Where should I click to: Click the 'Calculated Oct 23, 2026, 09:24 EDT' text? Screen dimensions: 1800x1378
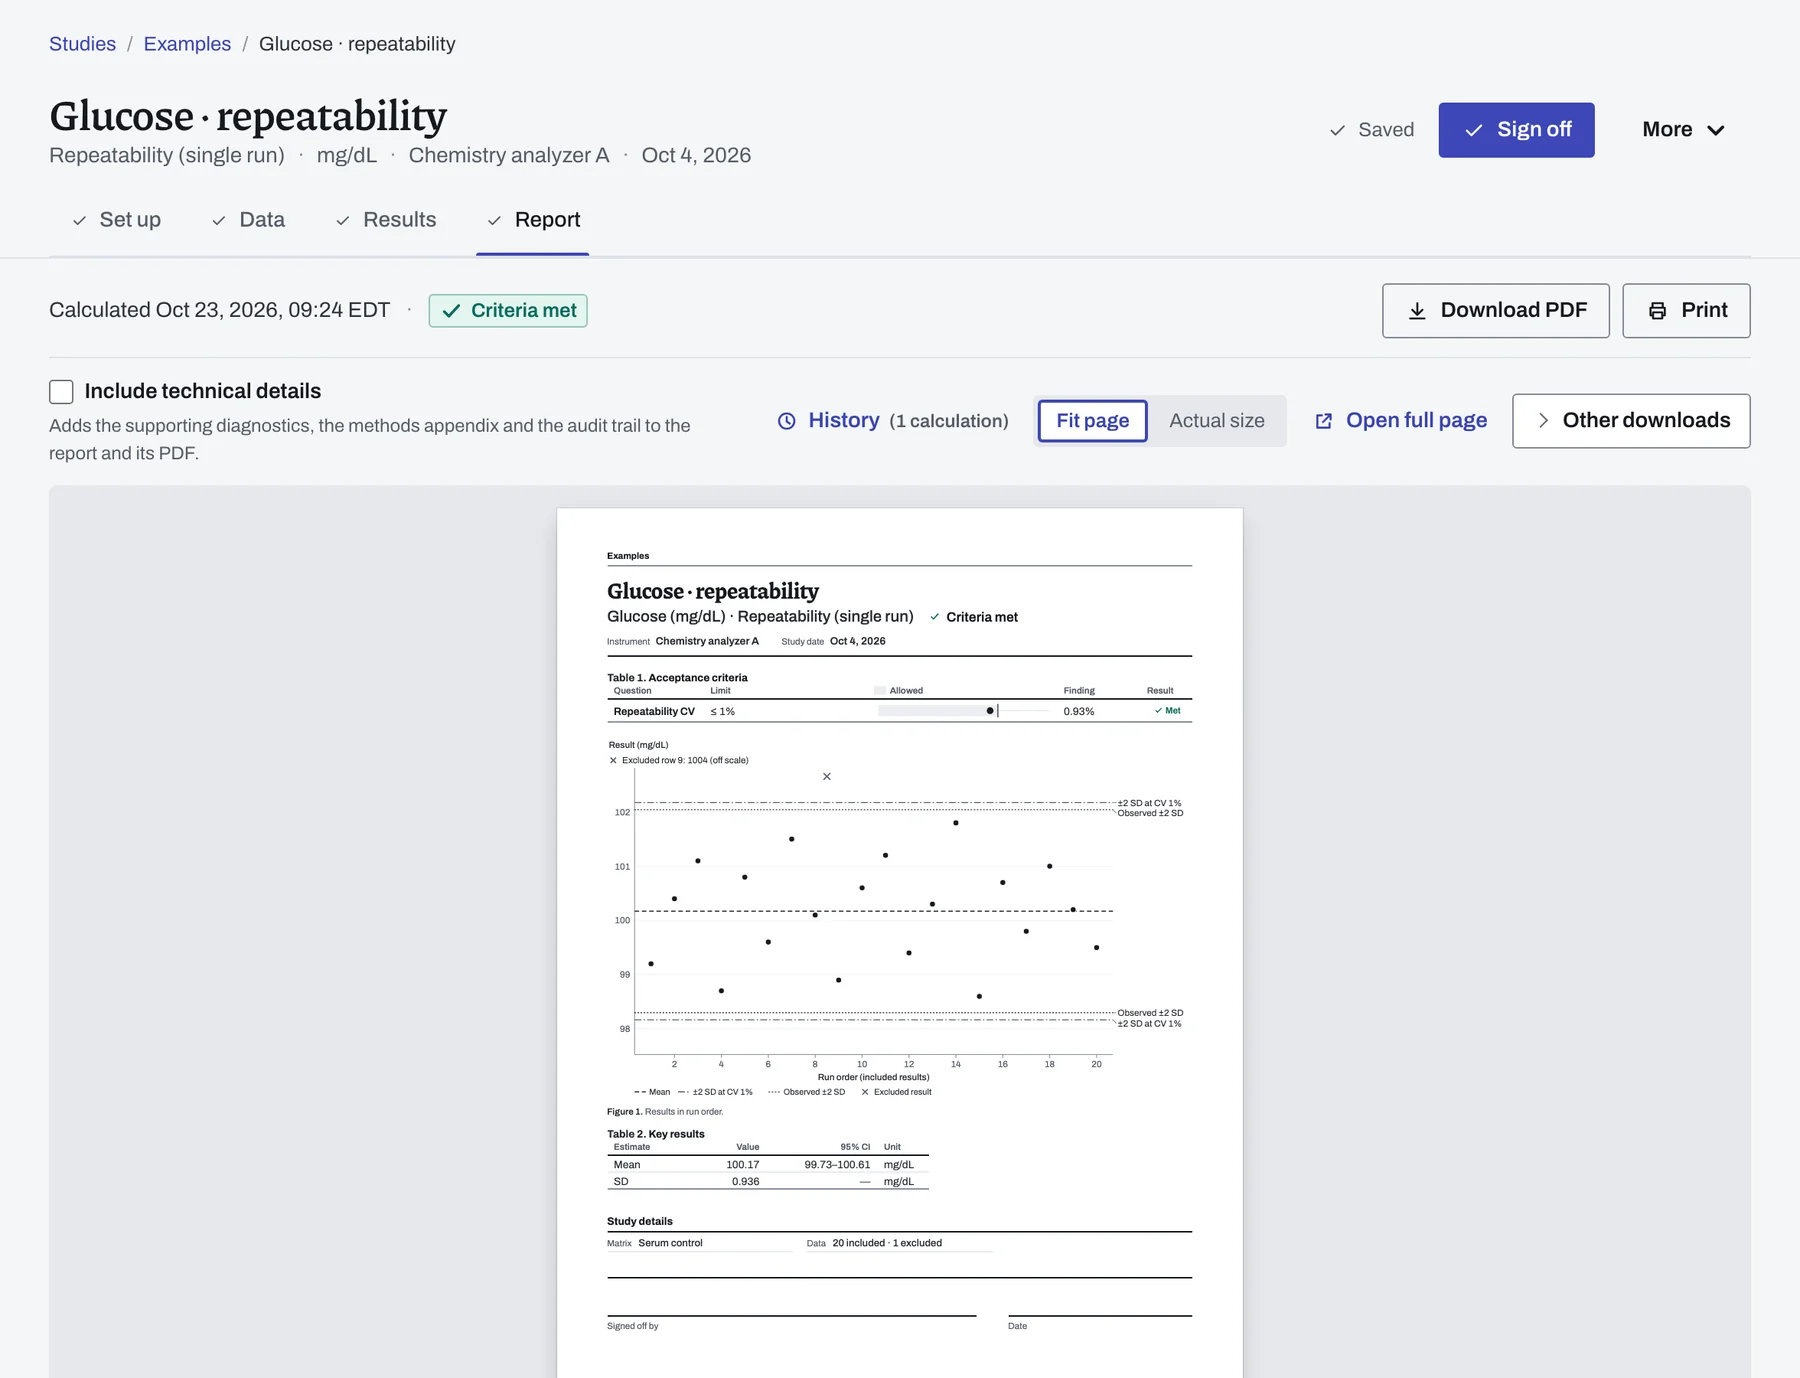(x=219, y=310)
